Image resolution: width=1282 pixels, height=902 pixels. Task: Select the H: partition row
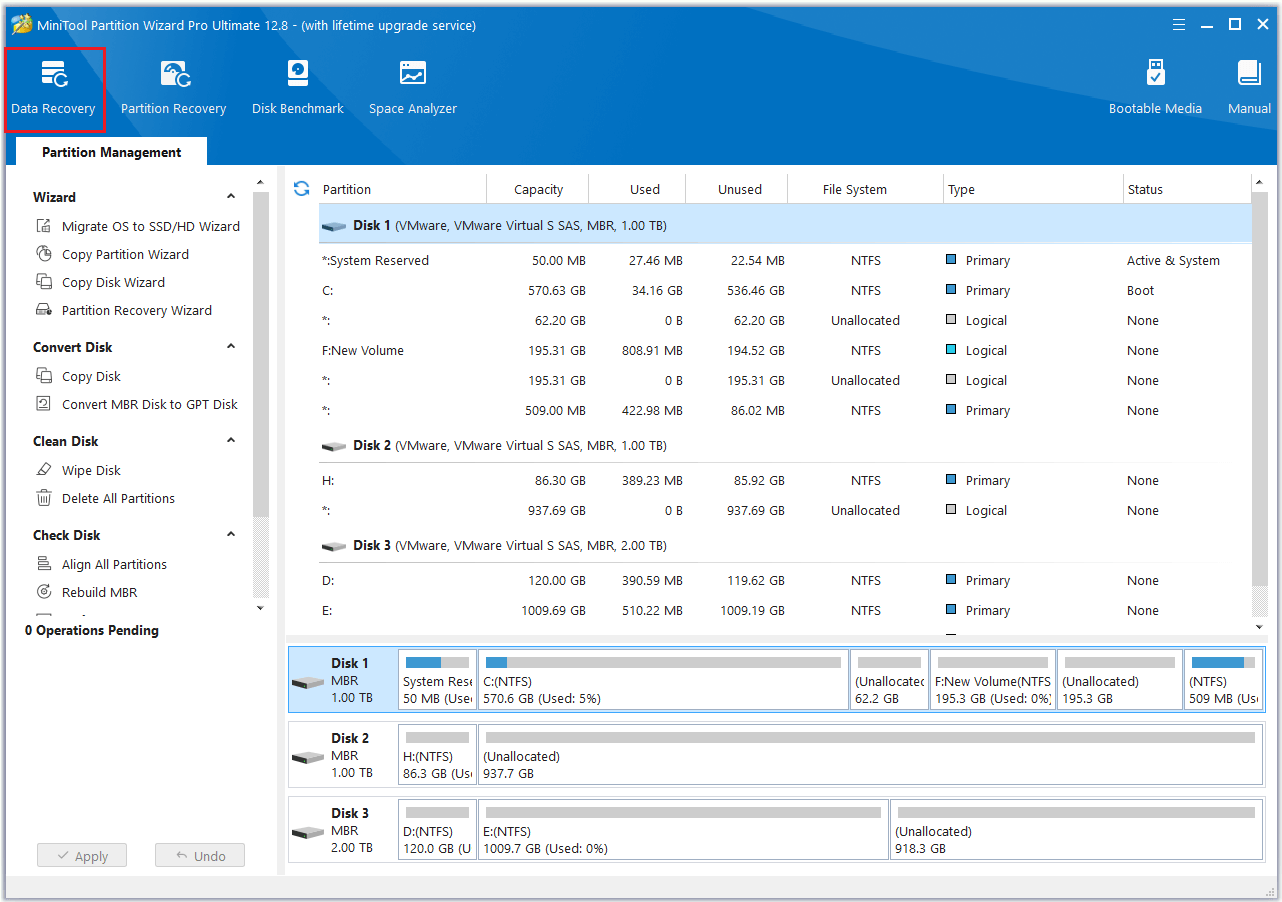click(x=785, y=480)
